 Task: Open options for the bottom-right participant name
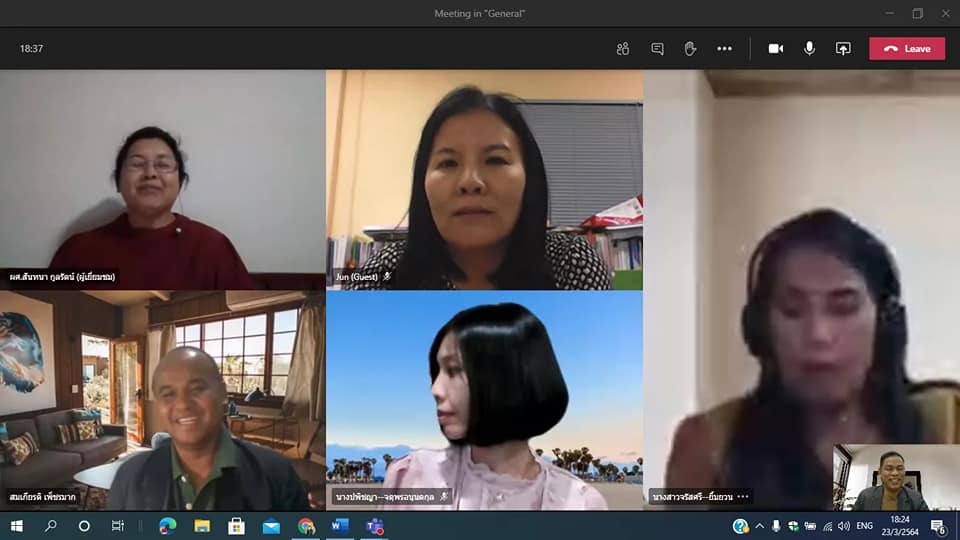pos(743,496)
